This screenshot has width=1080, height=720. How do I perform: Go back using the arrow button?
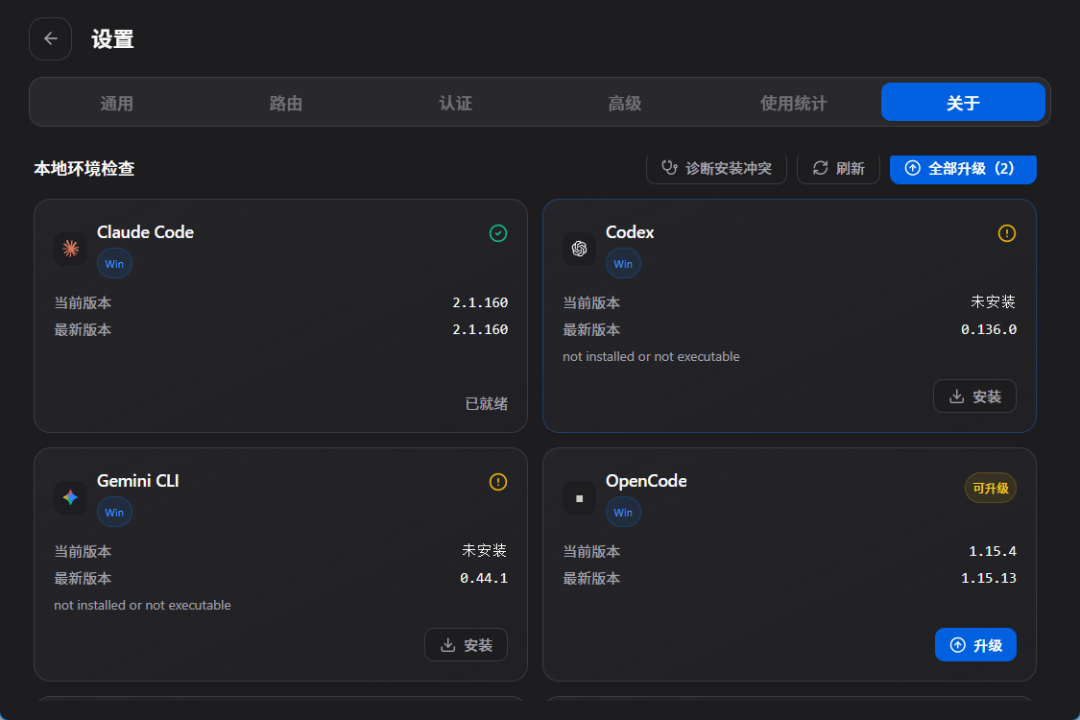[50, 39]
